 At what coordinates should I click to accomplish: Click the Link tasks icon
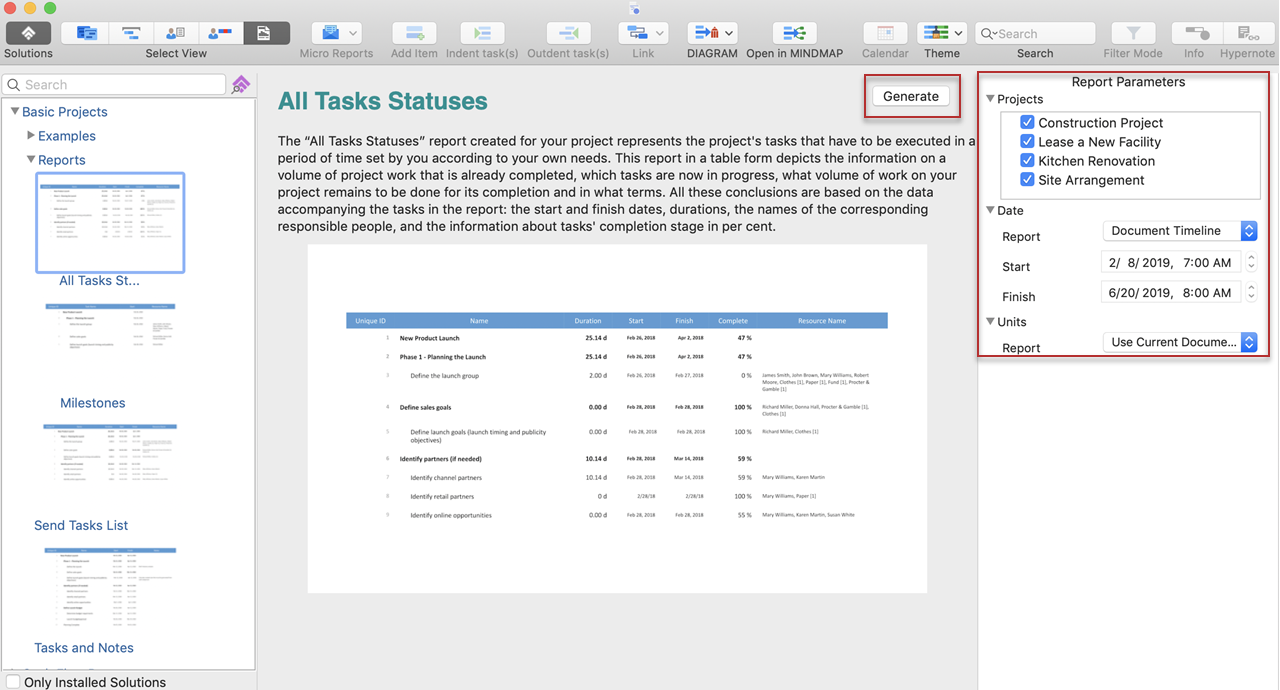tap(636, 33)
